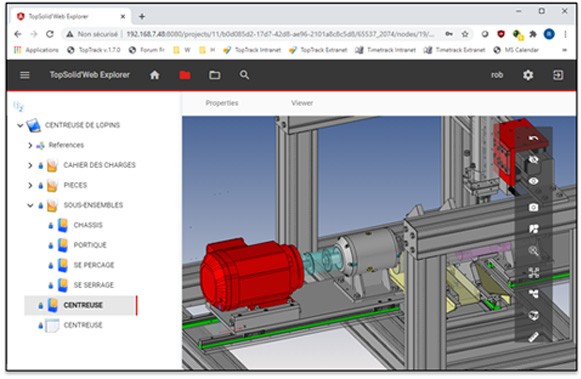Go to the home page icon

(155, 75)
